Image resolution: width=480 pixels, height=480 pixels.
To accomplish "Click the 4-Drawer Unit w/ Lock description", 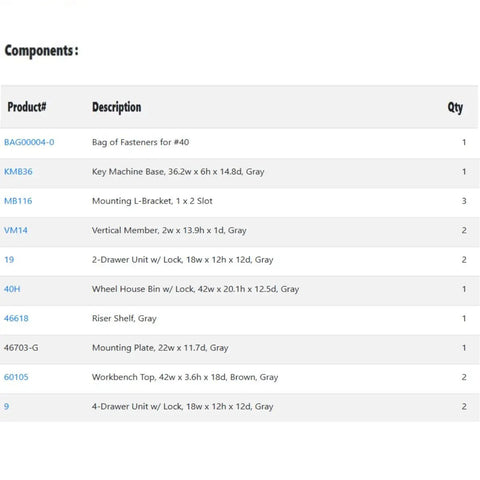I will click(182, 406).
